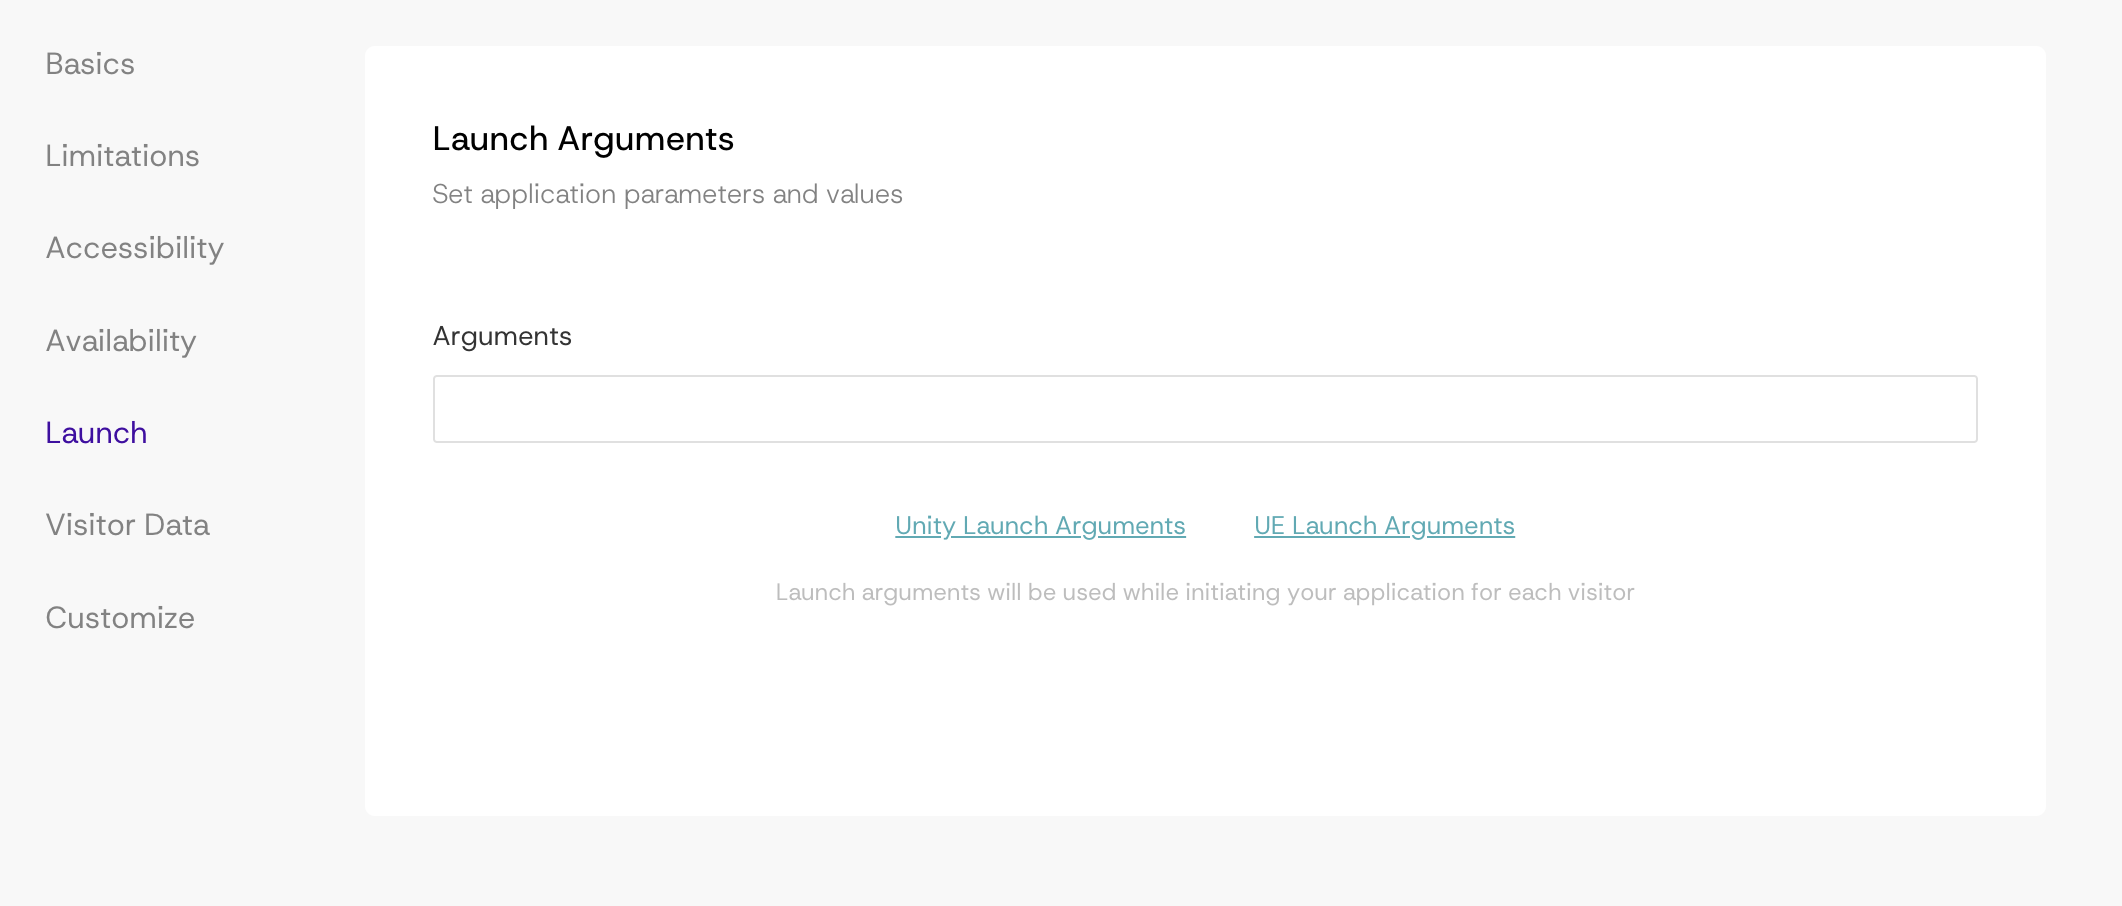Click the Arguments field label
Image resolution: width=2122 pixels, height=906 pixels.
[x=502, y=337]
